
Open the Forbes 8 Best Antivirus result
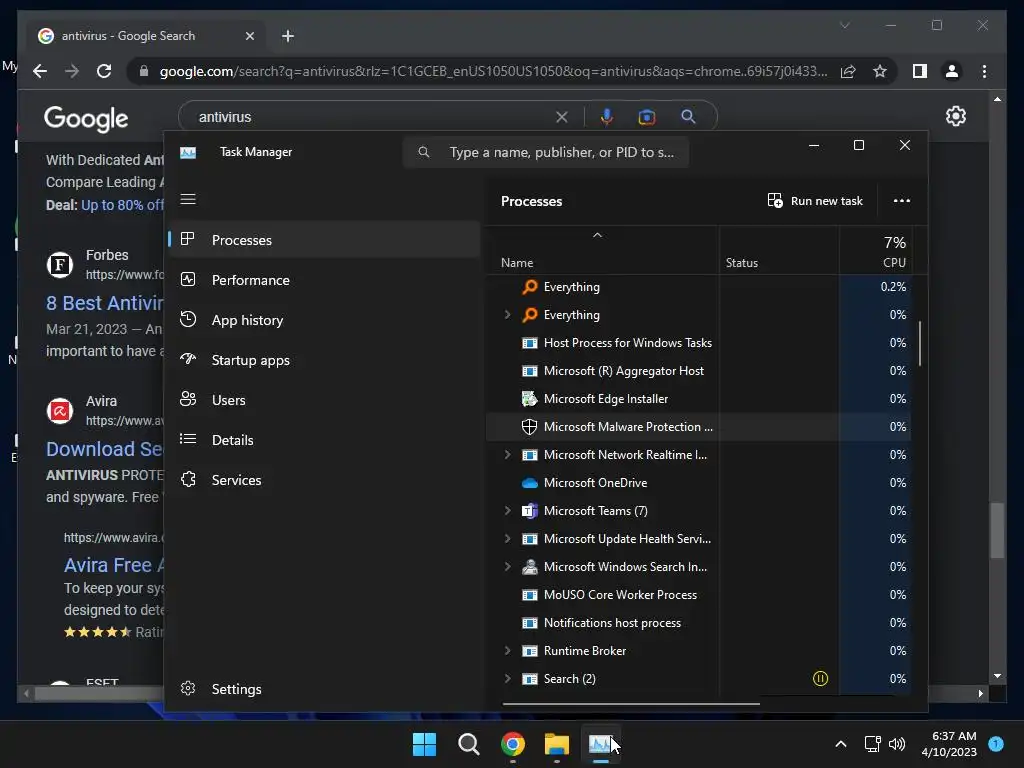(104, 303)
